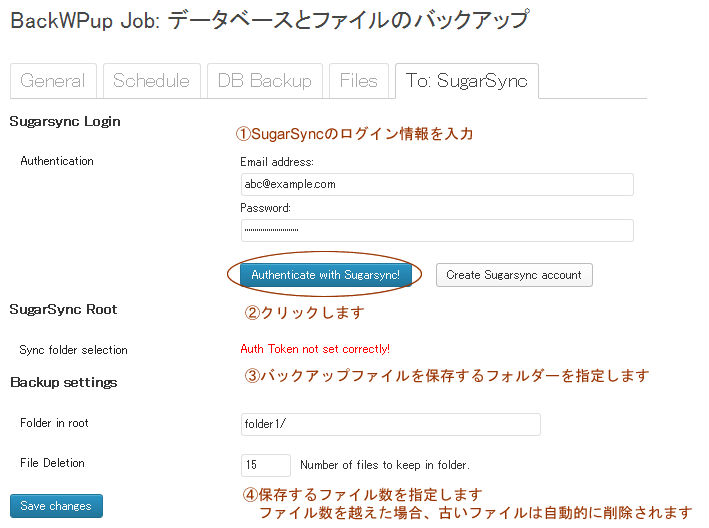Screen dimensions: 709x528
Task: Focus the Email address field
Action: [437, 184]
